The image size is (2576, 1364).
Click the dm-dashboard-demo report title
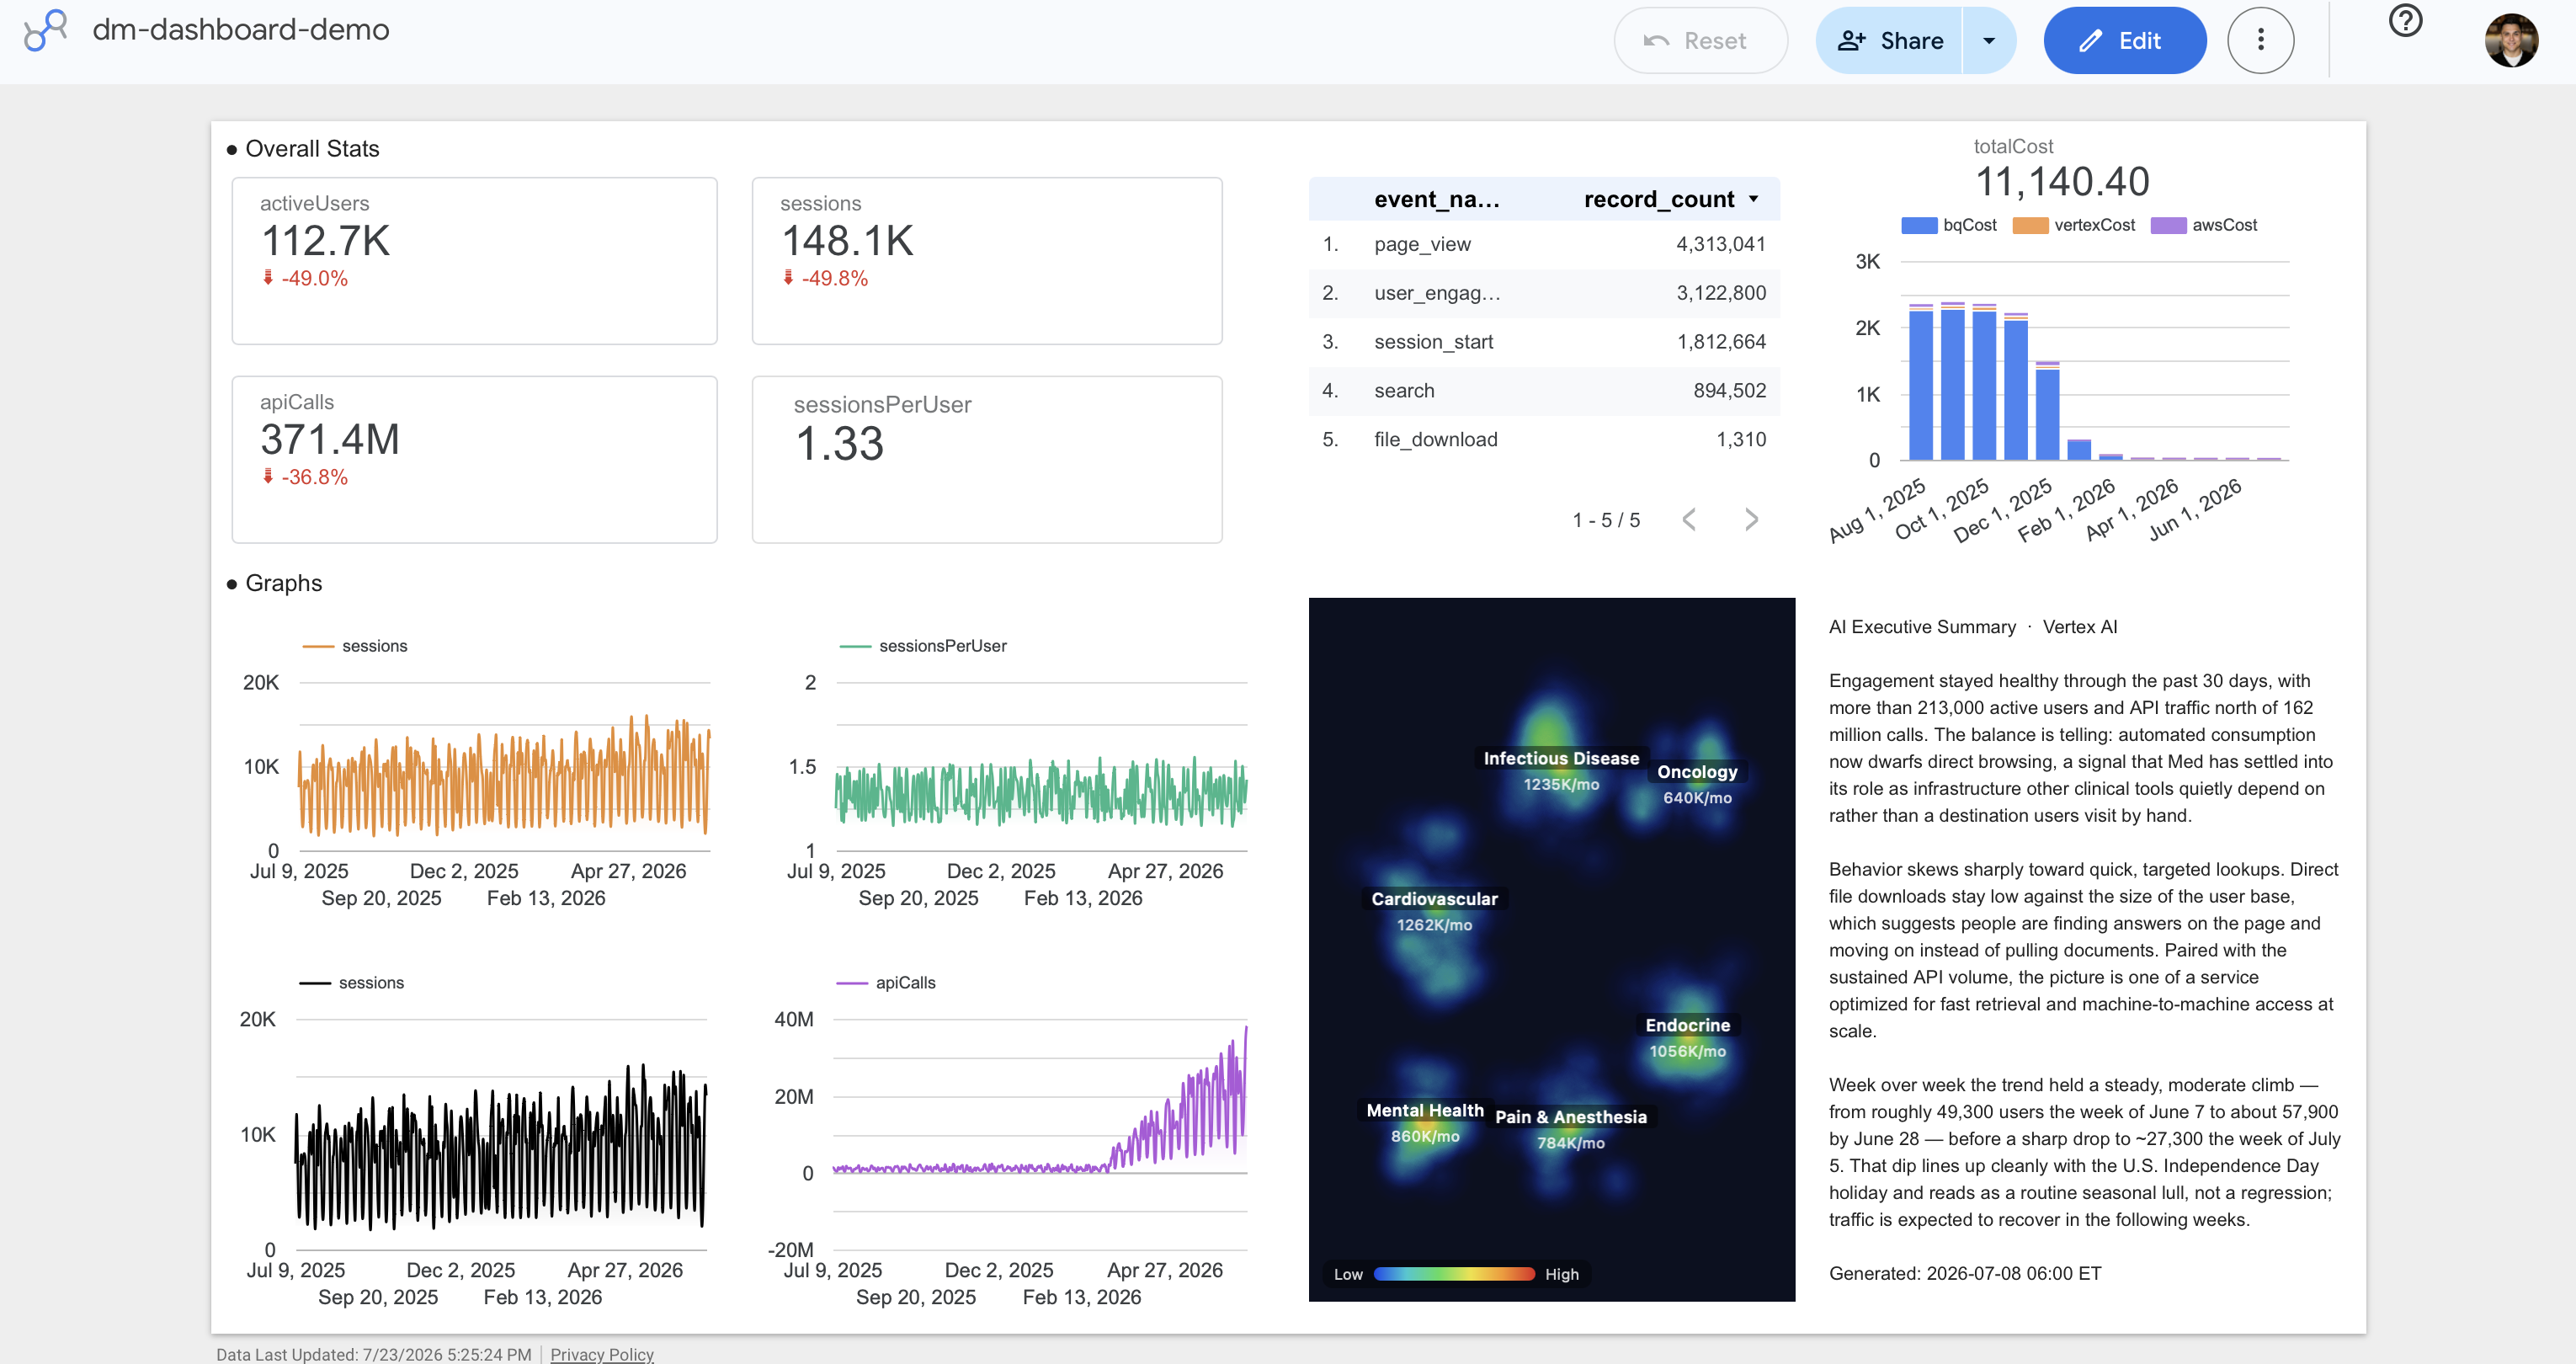tap(240, 30)
